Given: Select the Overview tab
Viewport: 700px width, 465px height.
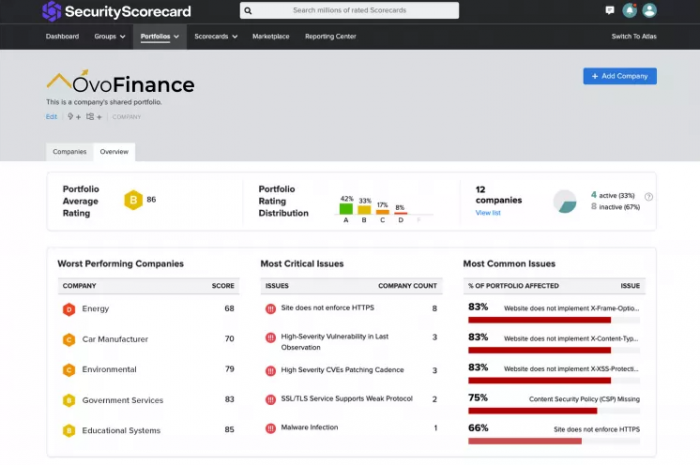Looking at the screenshot, I should click(114, 152).
